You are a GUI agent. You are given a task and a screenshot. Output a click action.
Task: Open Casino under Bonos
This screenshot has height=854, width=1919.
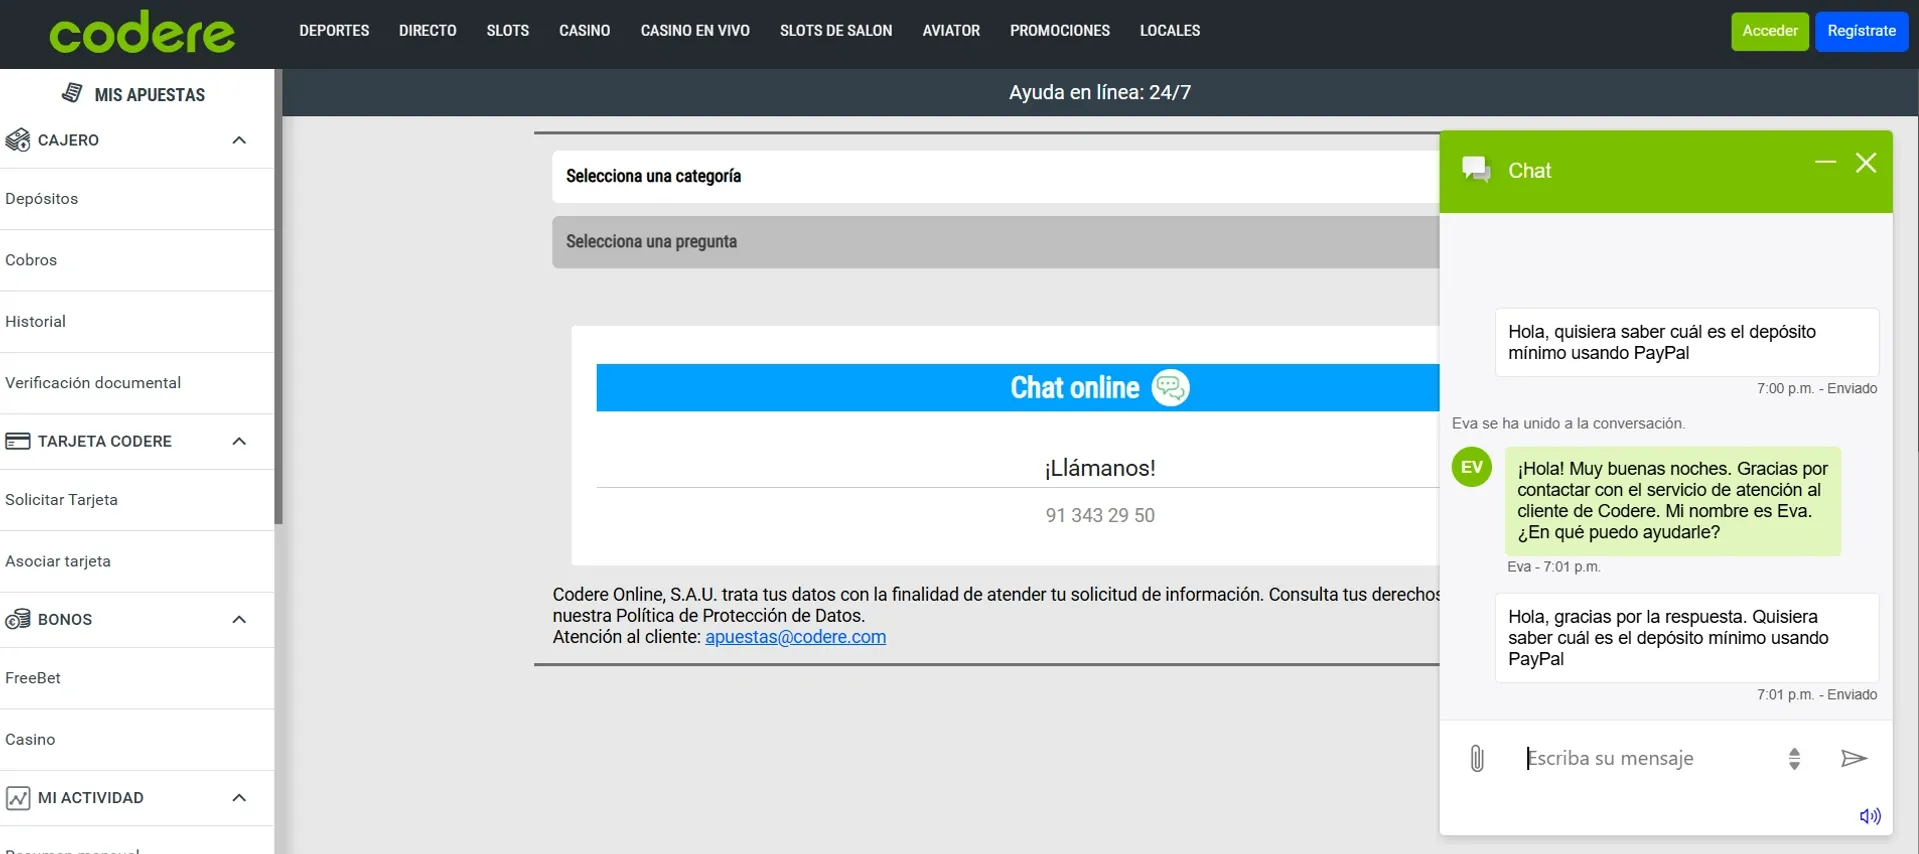(137, 739)
